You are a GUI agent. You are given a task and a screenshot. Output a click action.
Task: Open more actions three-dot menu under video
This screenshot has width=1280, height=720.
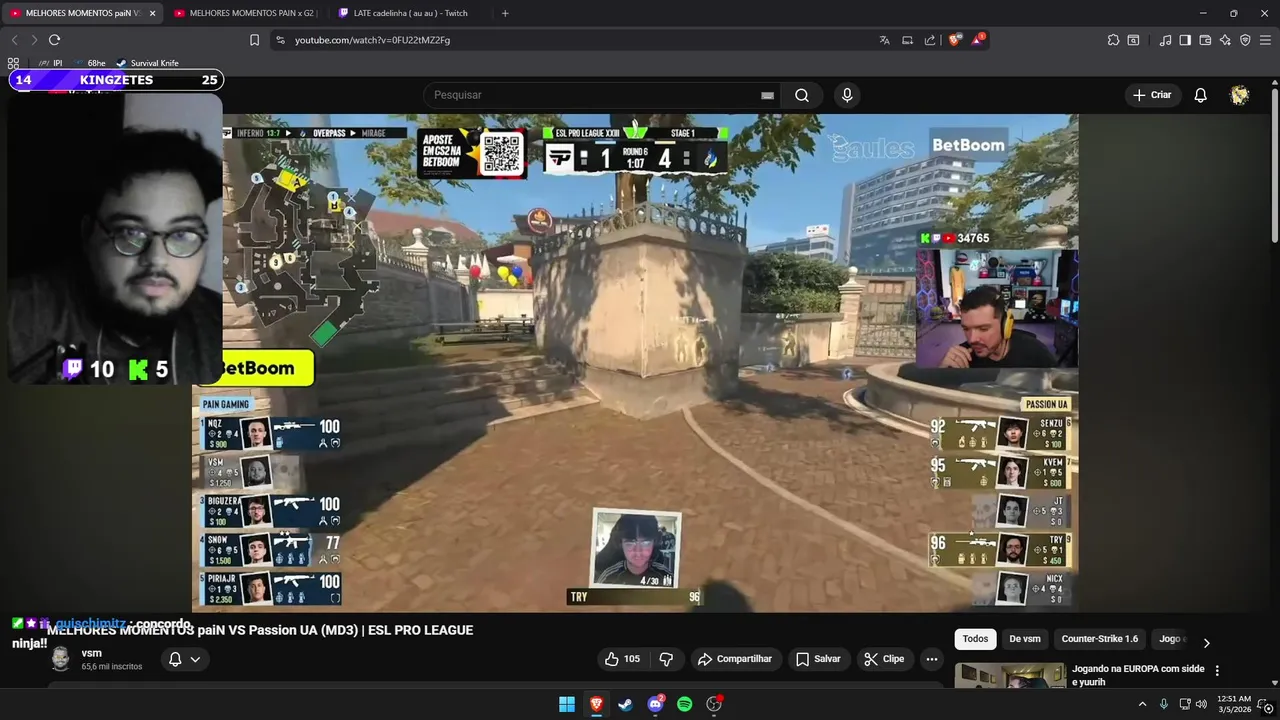point(932,659)
